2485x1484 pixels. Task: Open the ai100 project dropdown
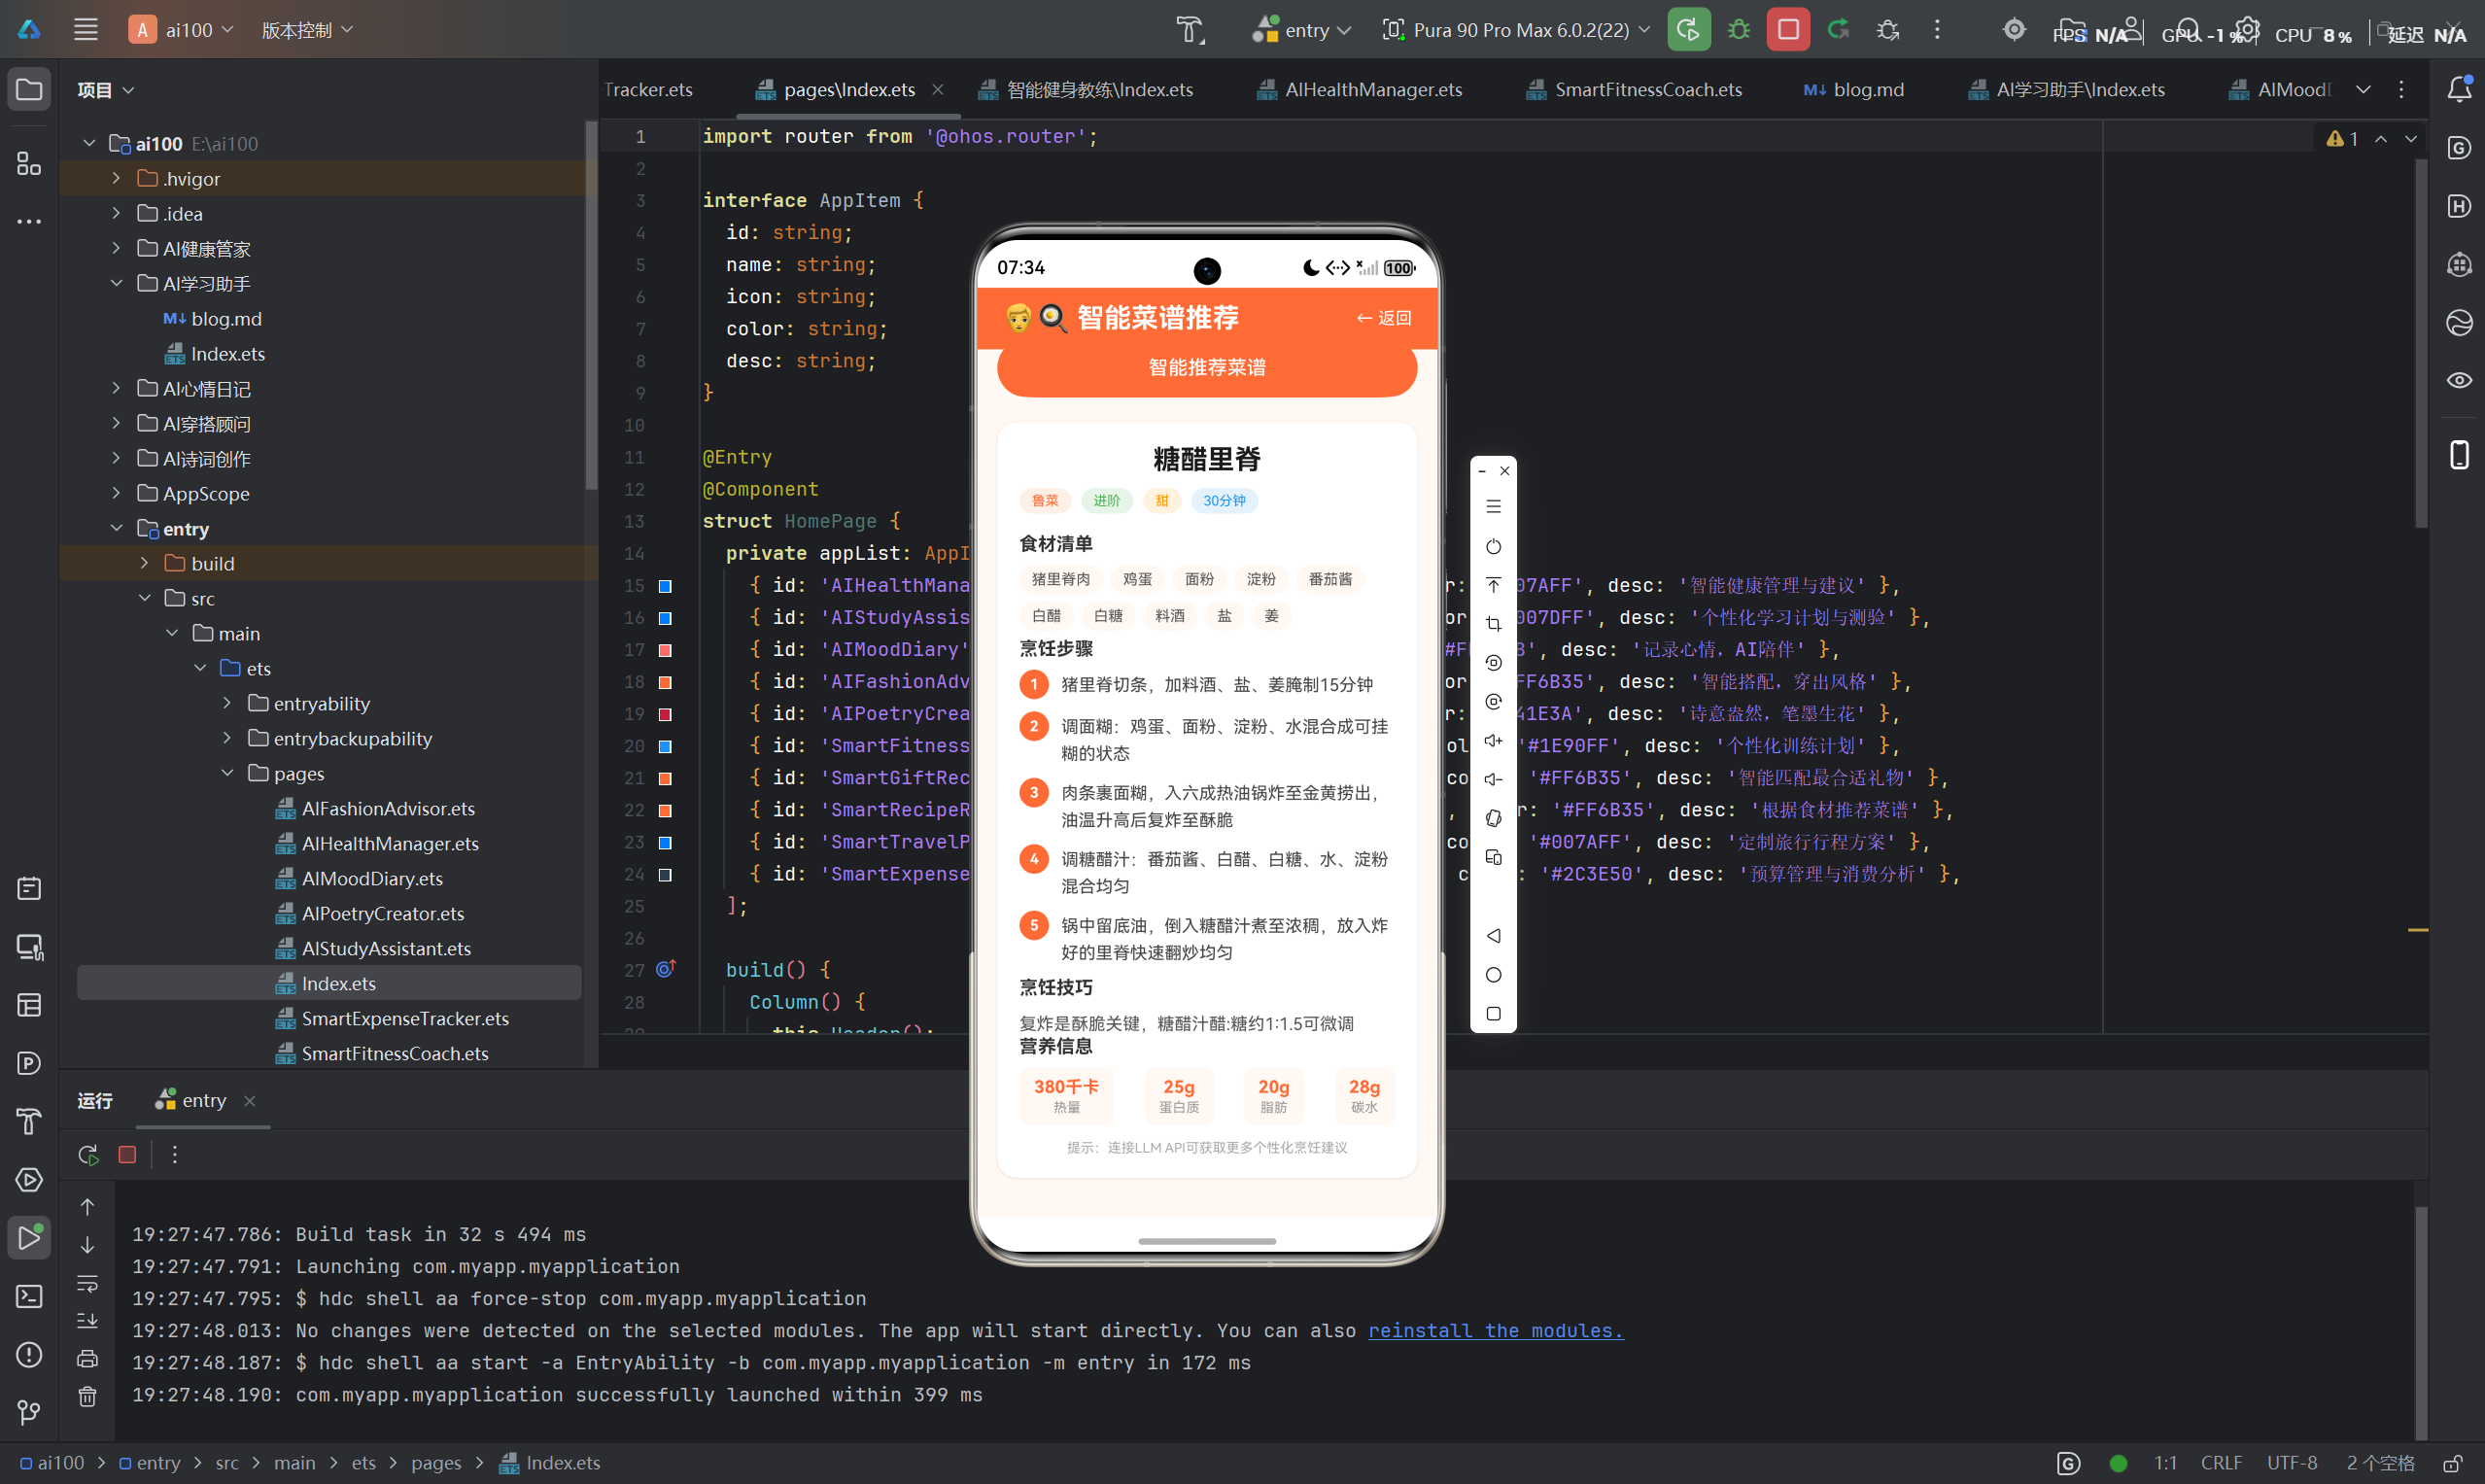tap(183, 30)
